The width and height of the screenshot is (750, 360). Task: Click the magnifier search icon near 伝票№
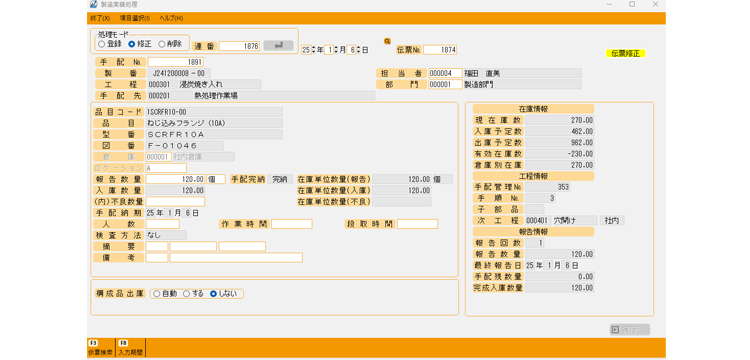tap(387, 41)
